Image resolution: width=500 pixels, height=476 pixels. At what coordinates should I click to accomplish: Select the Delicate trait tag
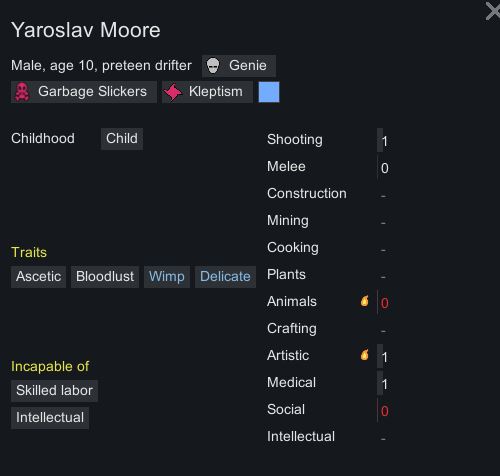225,277
